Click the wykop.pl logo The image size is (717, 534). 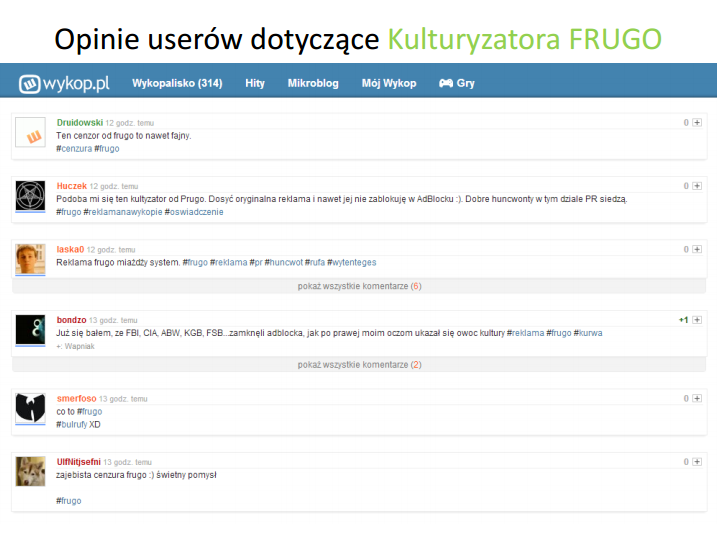click(63, 84)
